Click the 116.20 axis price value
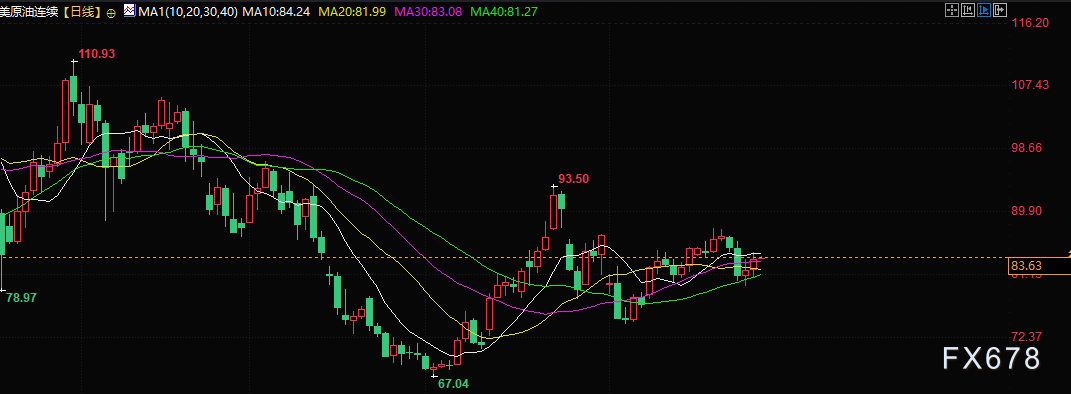This screenshot has height=394, width=1071. (x=1029, y=23)
